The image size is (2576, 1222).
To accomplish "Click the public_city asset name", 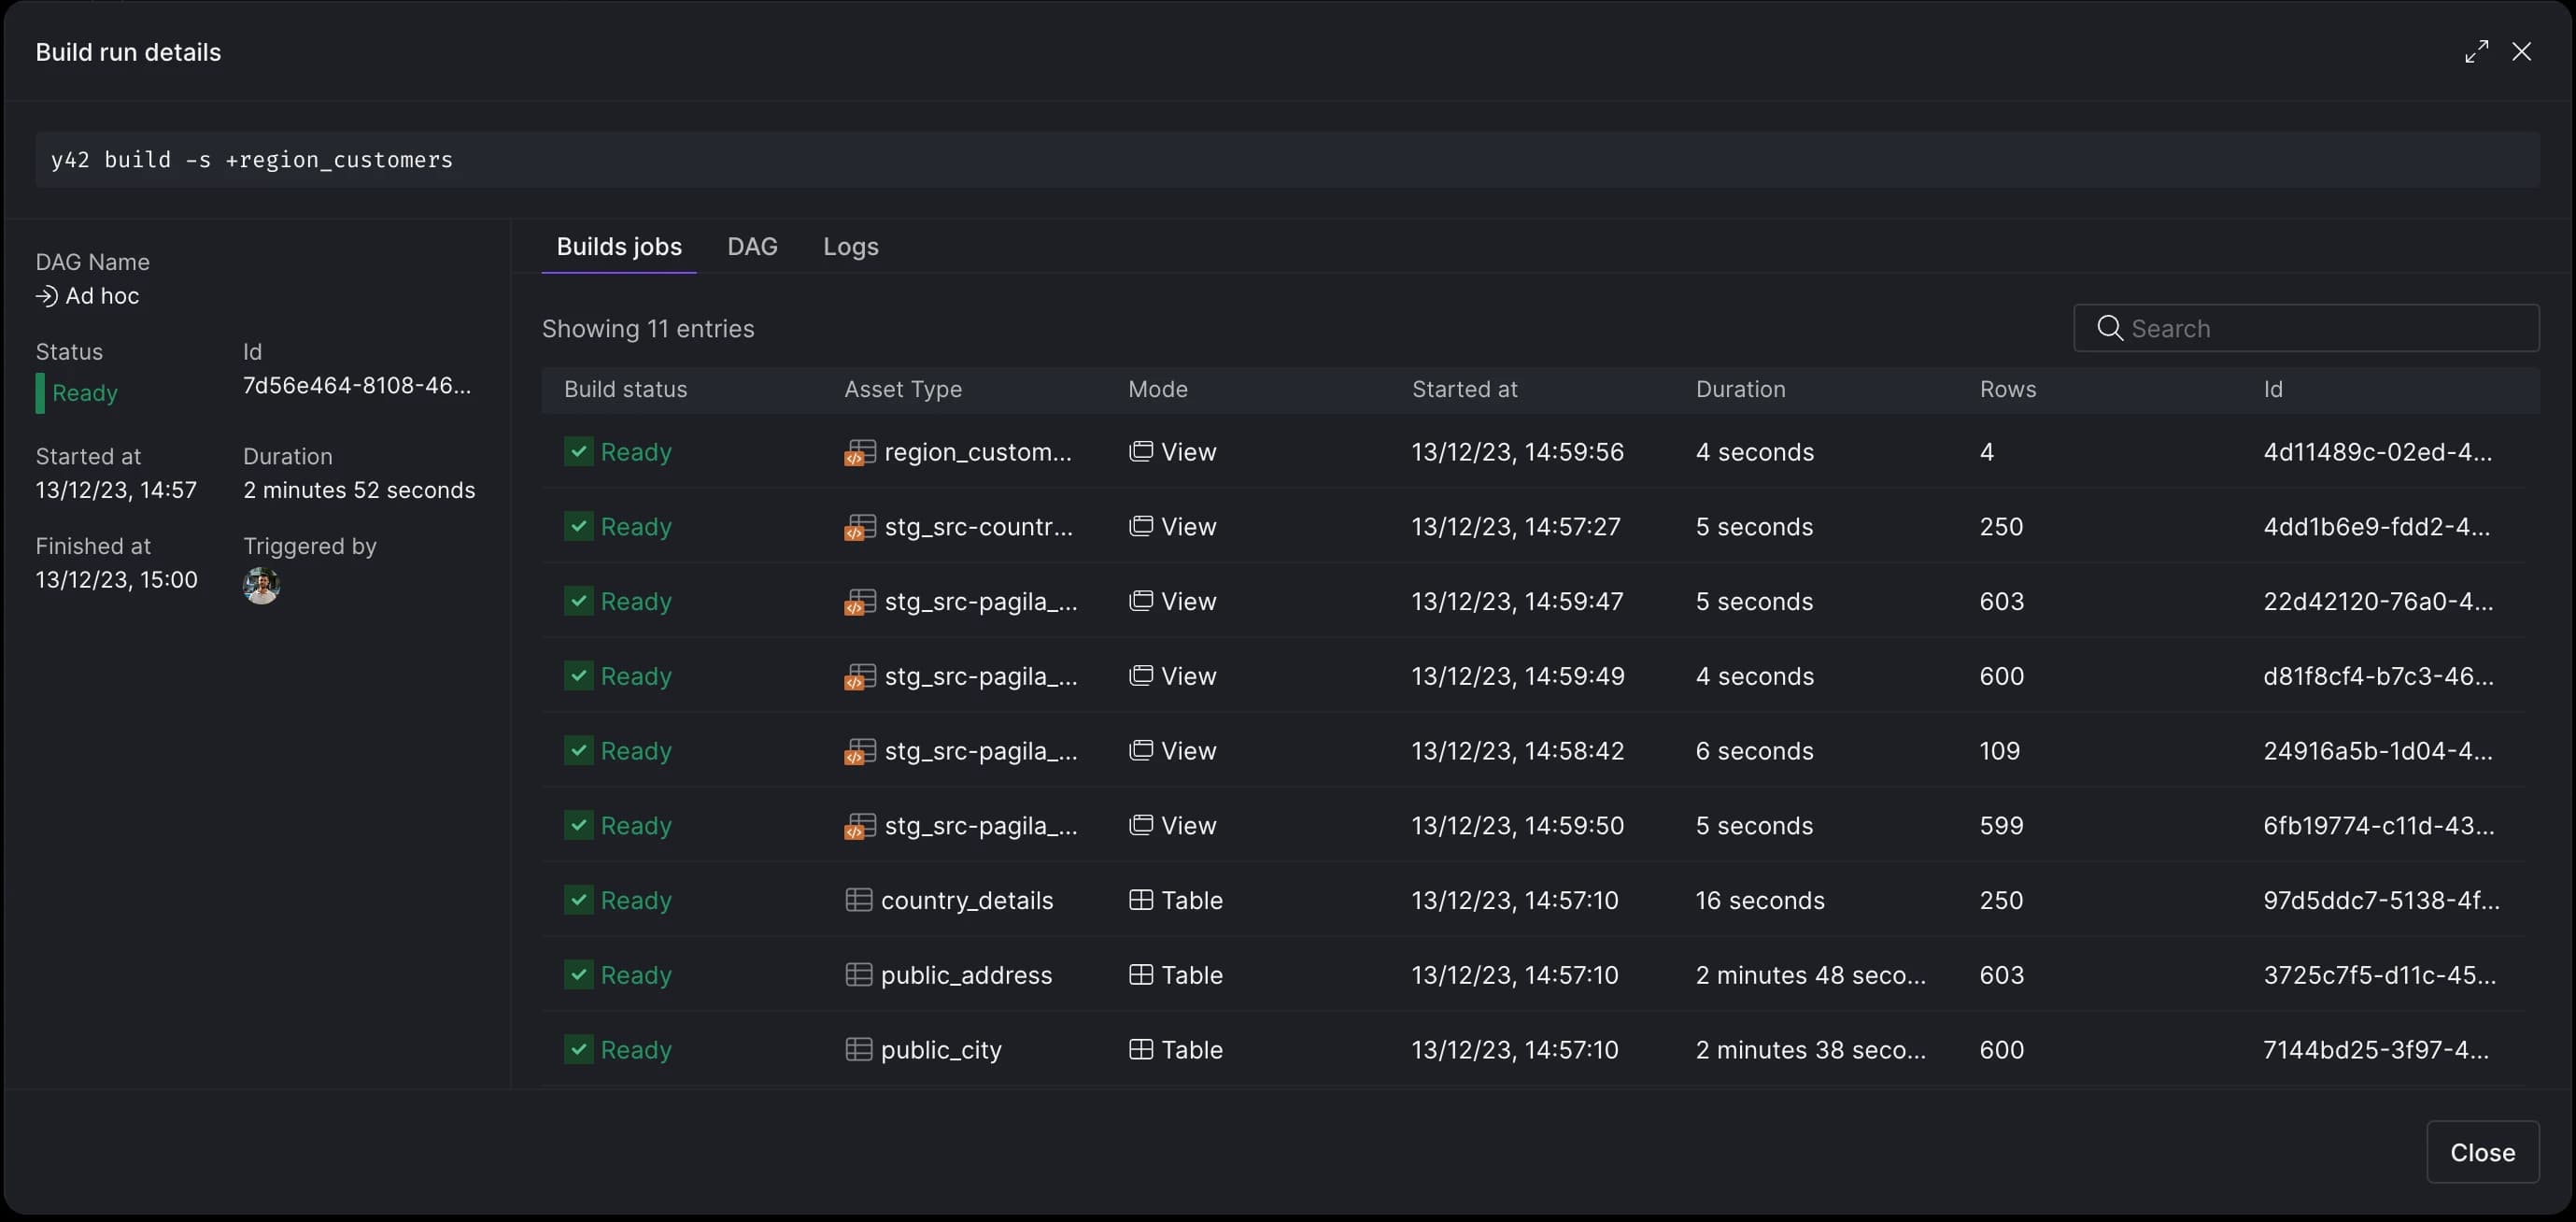I will point(940,1050).
